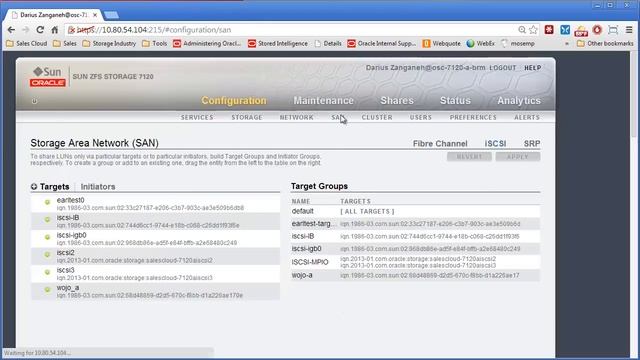
Task: Click the browser forward arrow
Action: (x=25, y=30)
